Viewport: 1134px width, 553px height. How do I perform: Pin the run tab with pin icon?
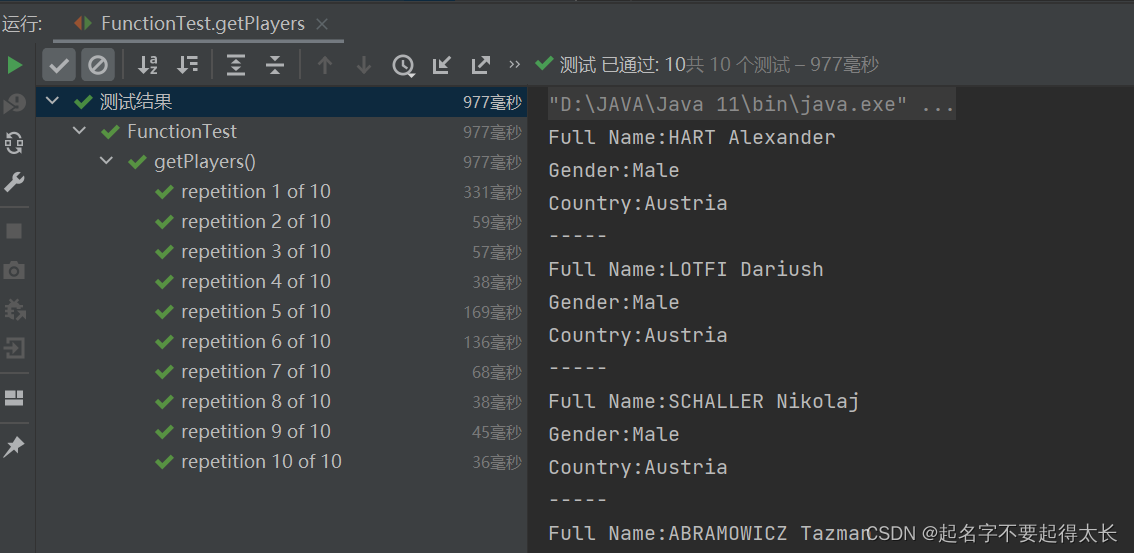tap(14, 447)
